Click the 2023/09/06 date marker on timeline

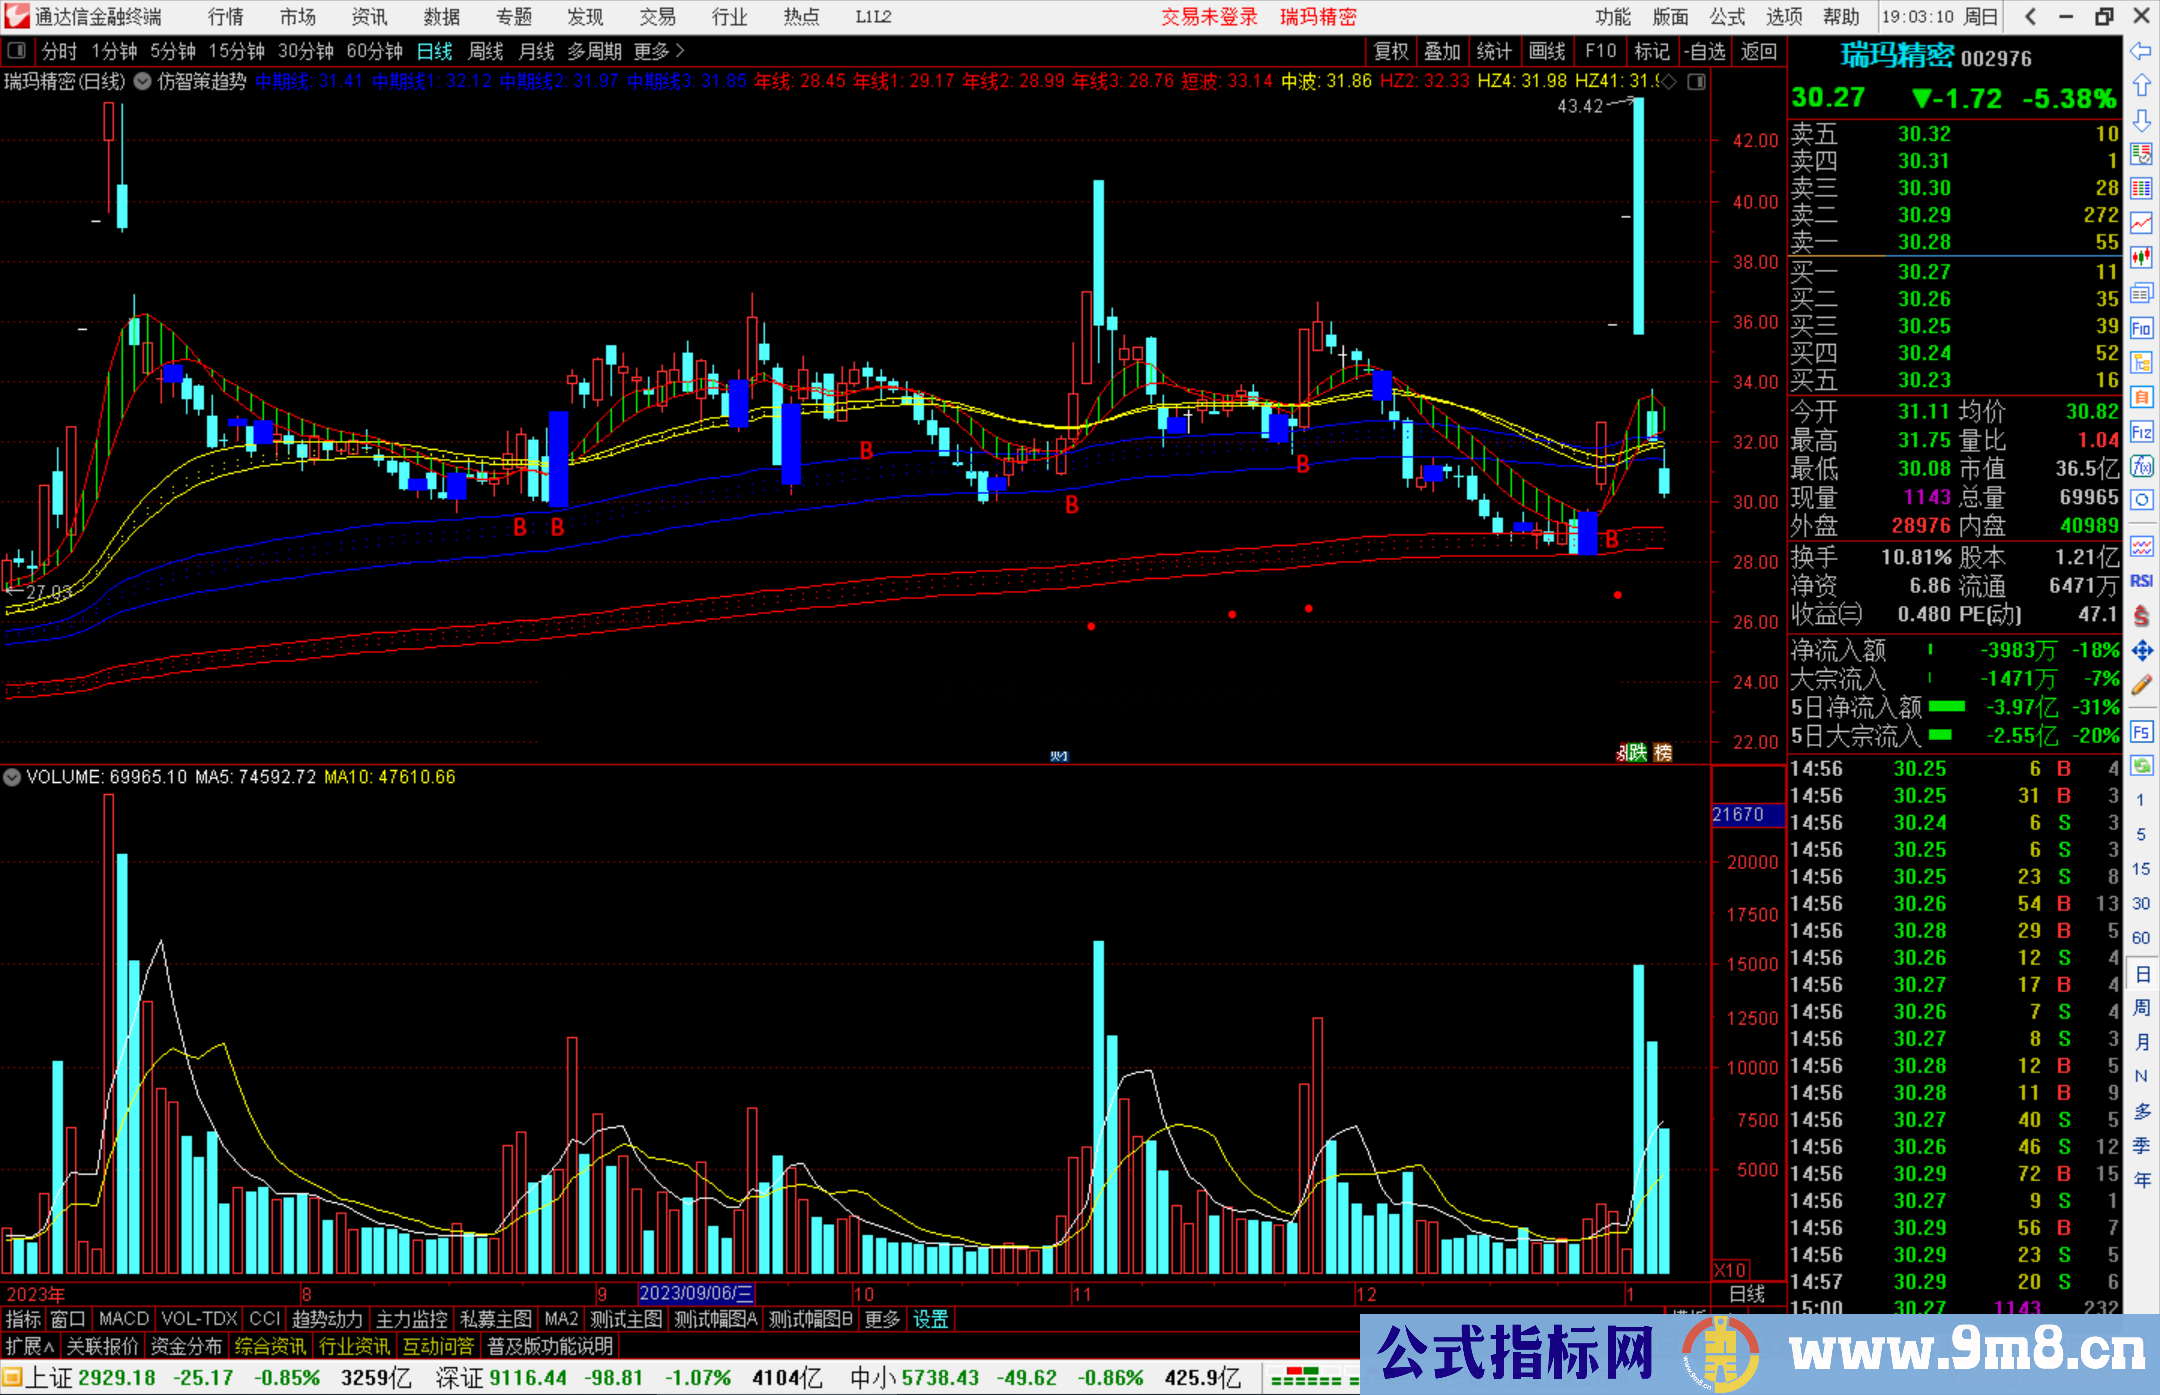pyautogui.click(x=696, y=1294)
